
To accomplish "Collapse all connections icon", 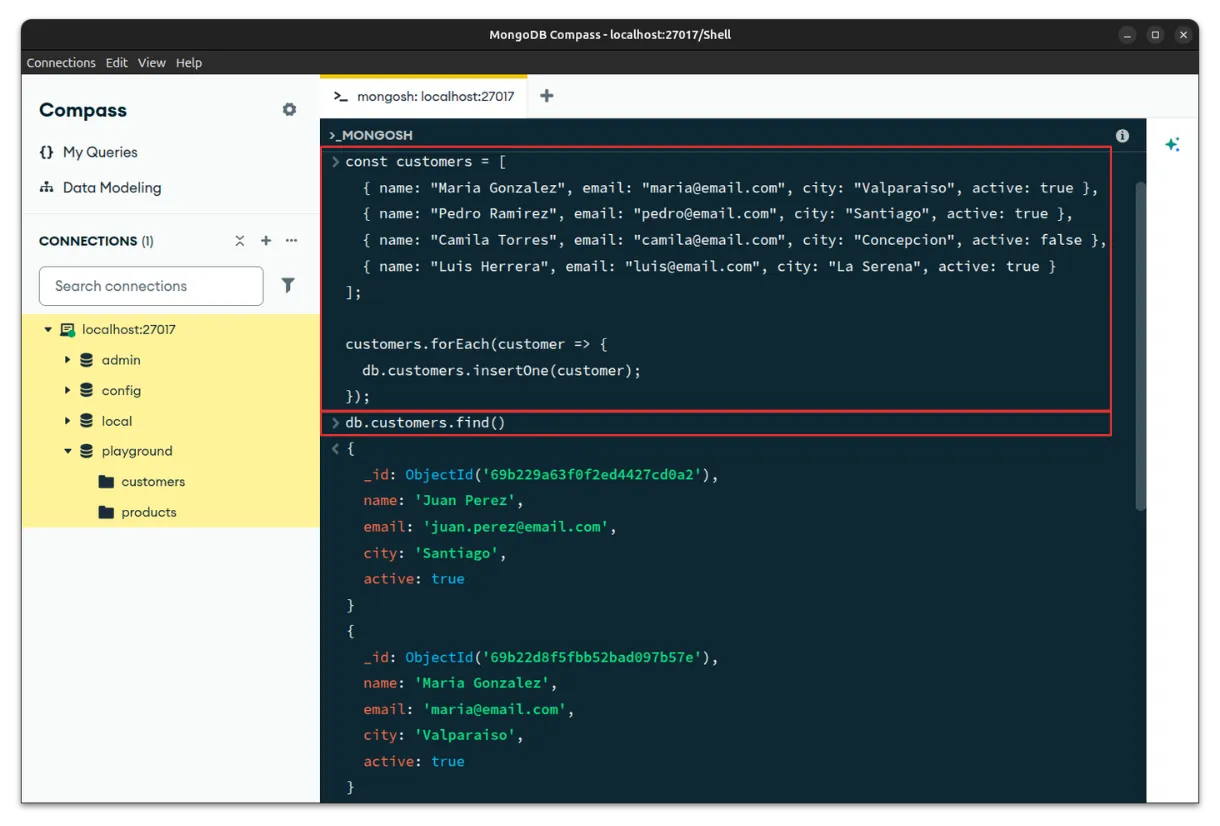I will [x=240, y=241].
